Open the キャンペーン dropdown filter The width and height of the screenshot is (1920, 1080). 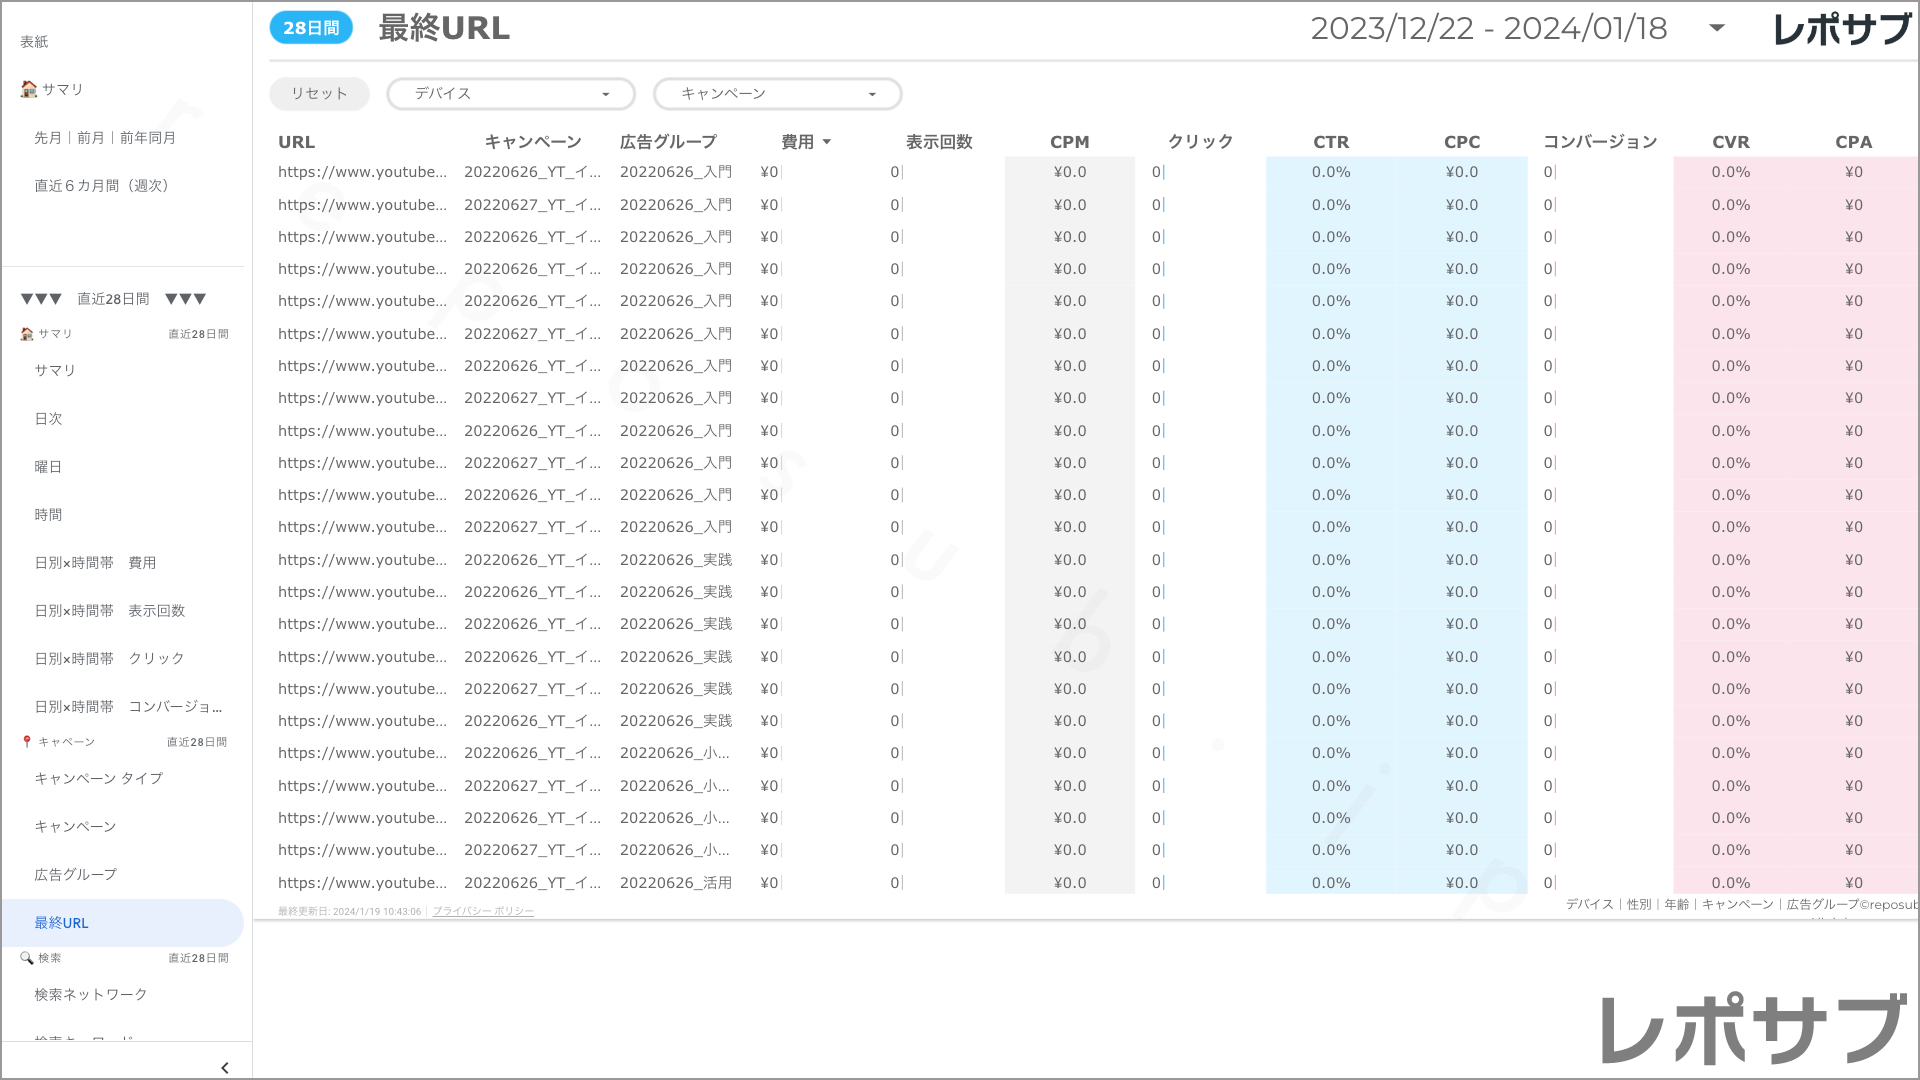(x=777, y=94)
